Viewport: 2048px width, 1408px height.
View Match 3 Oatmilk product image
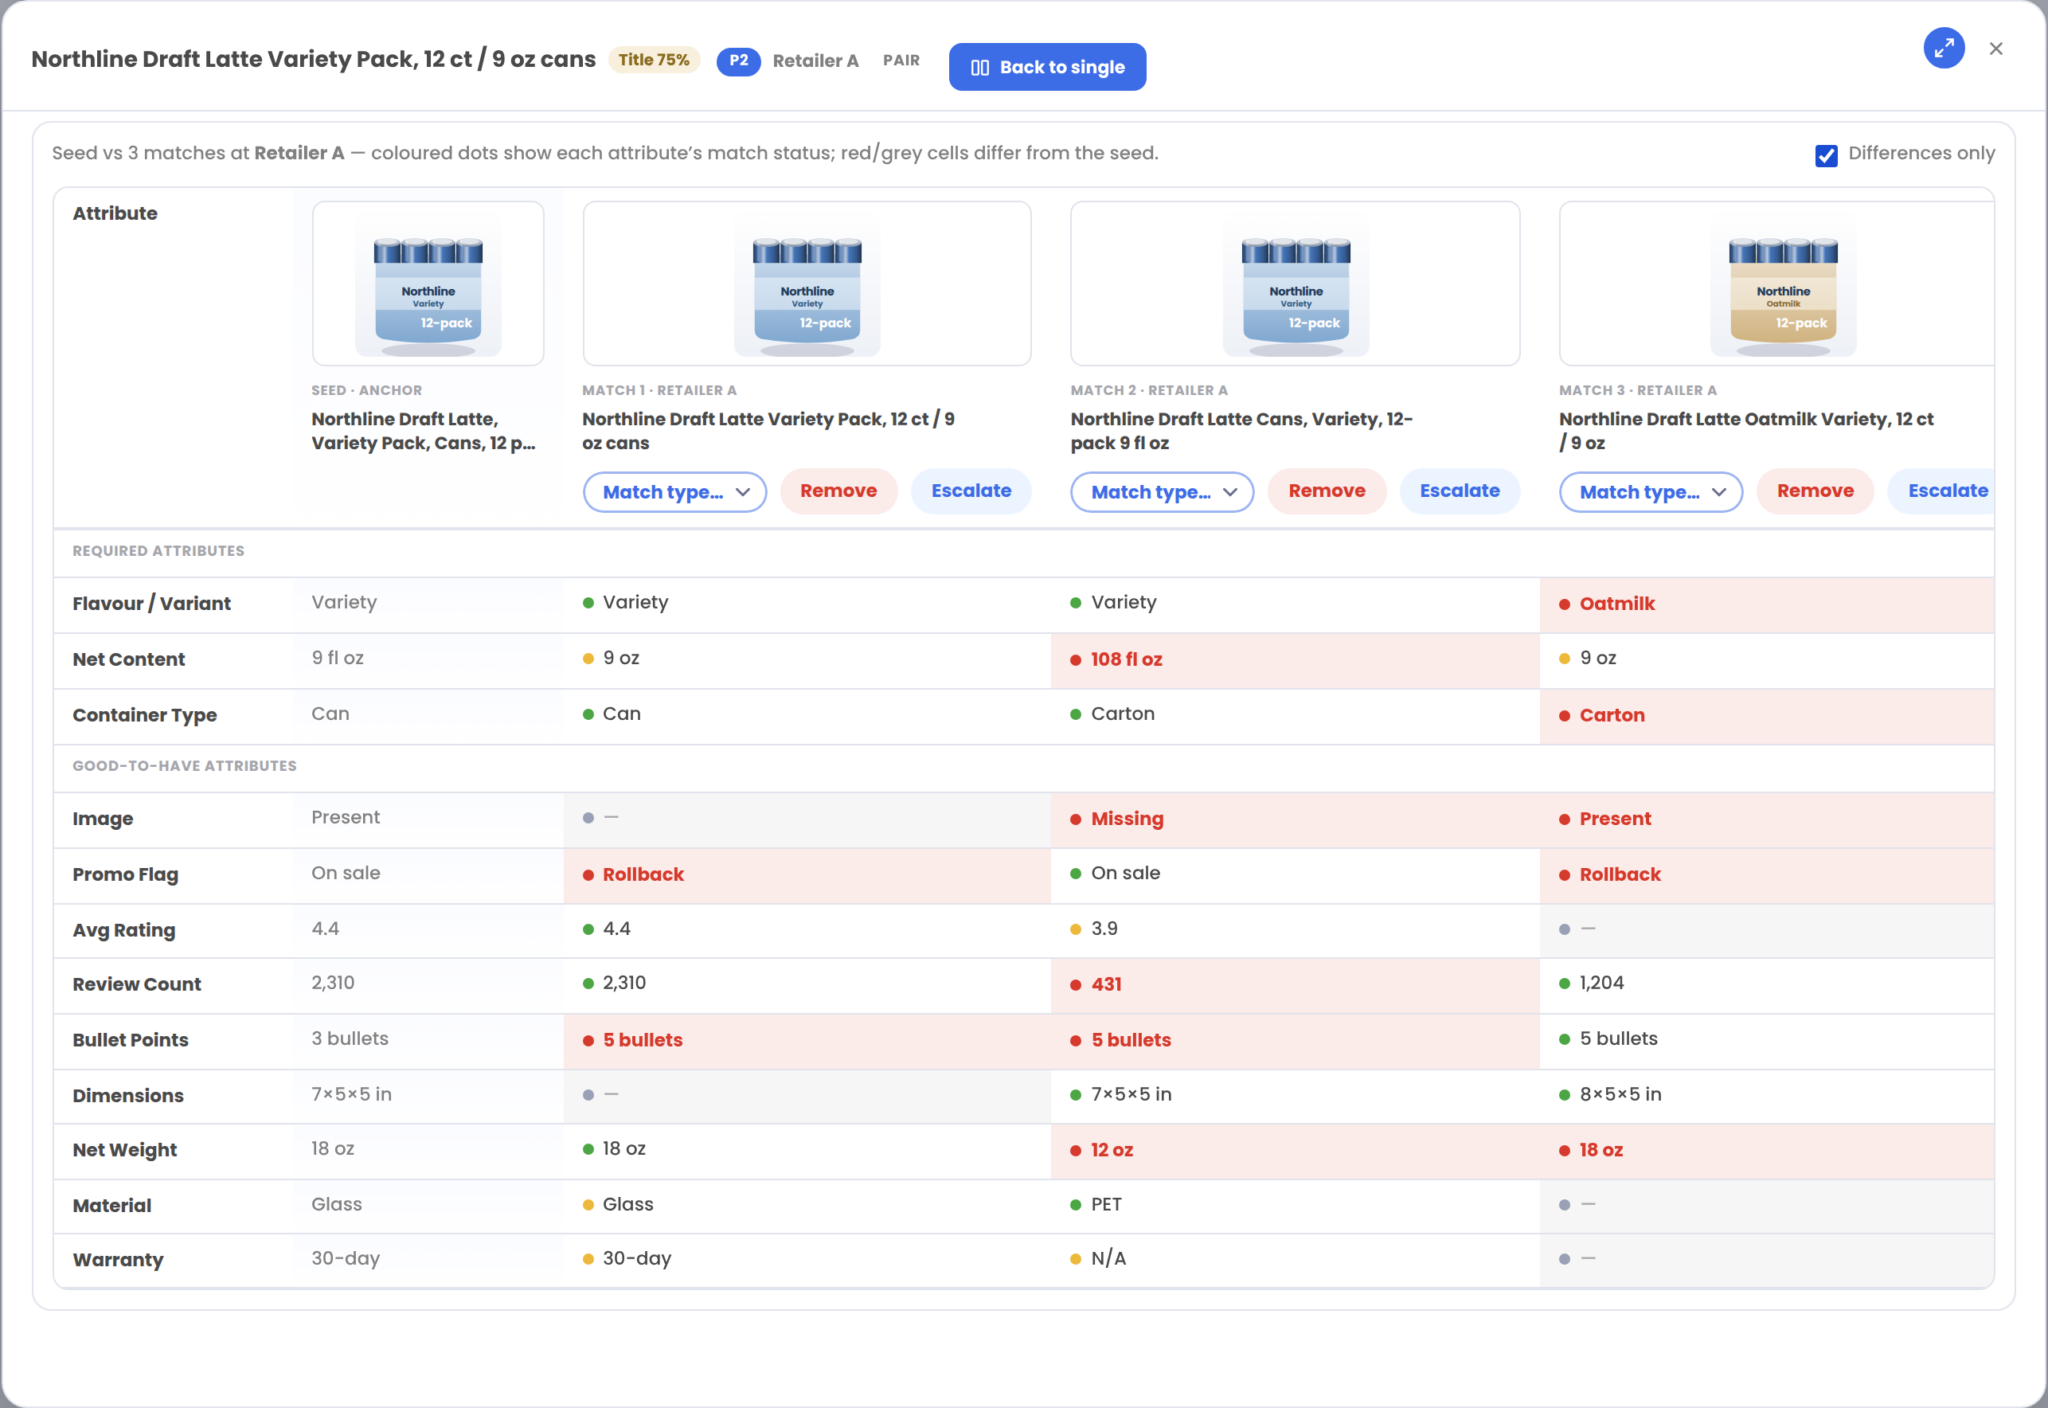point(1783,283)
